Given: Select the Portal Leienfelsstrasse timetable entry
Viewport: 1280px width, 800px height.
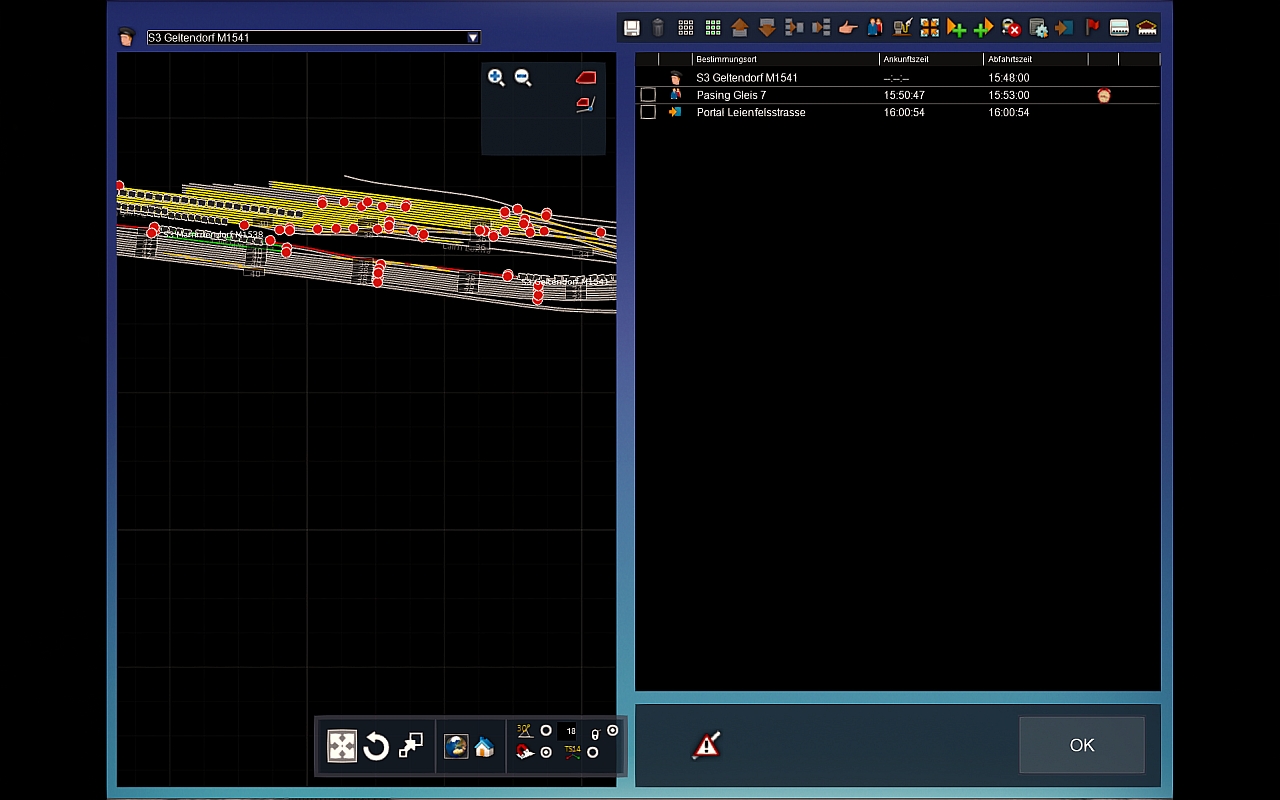Looking at the screenshot, I should 751,112.
